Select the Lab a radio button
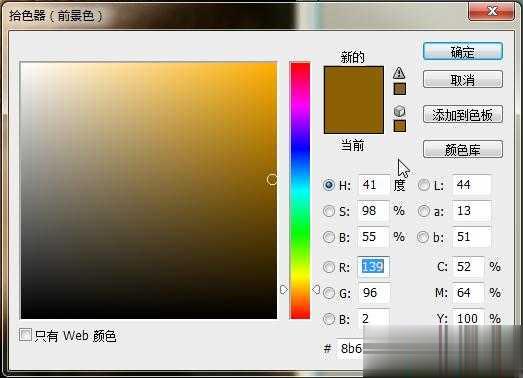This screenshot has height=378, width=523. 424,211
